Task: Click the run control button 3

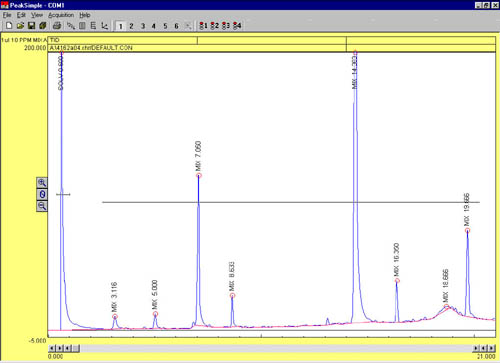Action: pos(226,26)
